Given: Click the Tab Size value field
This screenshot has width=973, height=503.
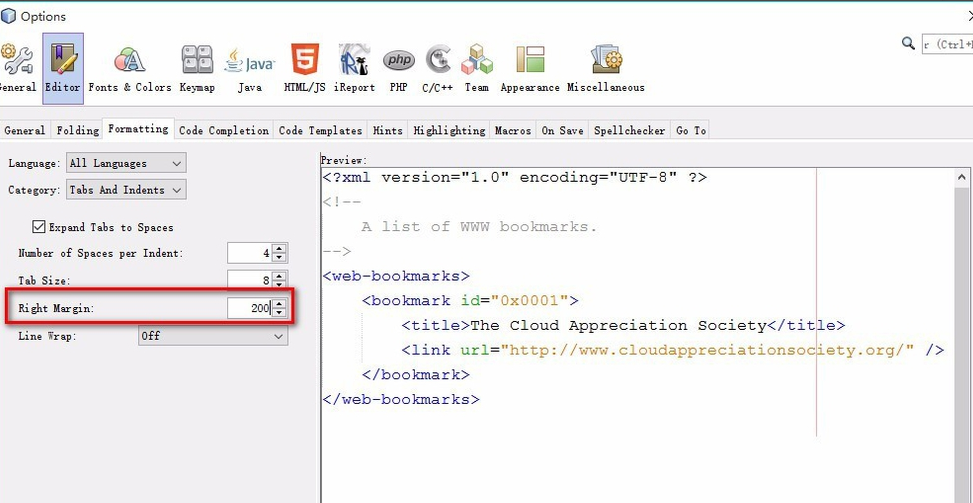Looking at the screenshot, I should point(249,280).
